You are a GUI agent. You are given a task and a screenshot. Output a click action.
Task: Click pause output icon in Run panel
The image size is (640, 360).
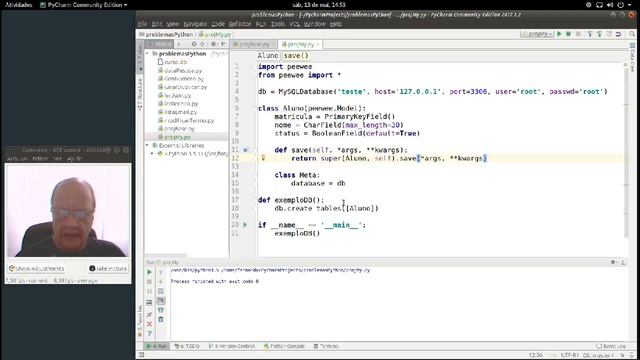click(x=149, y=291)
